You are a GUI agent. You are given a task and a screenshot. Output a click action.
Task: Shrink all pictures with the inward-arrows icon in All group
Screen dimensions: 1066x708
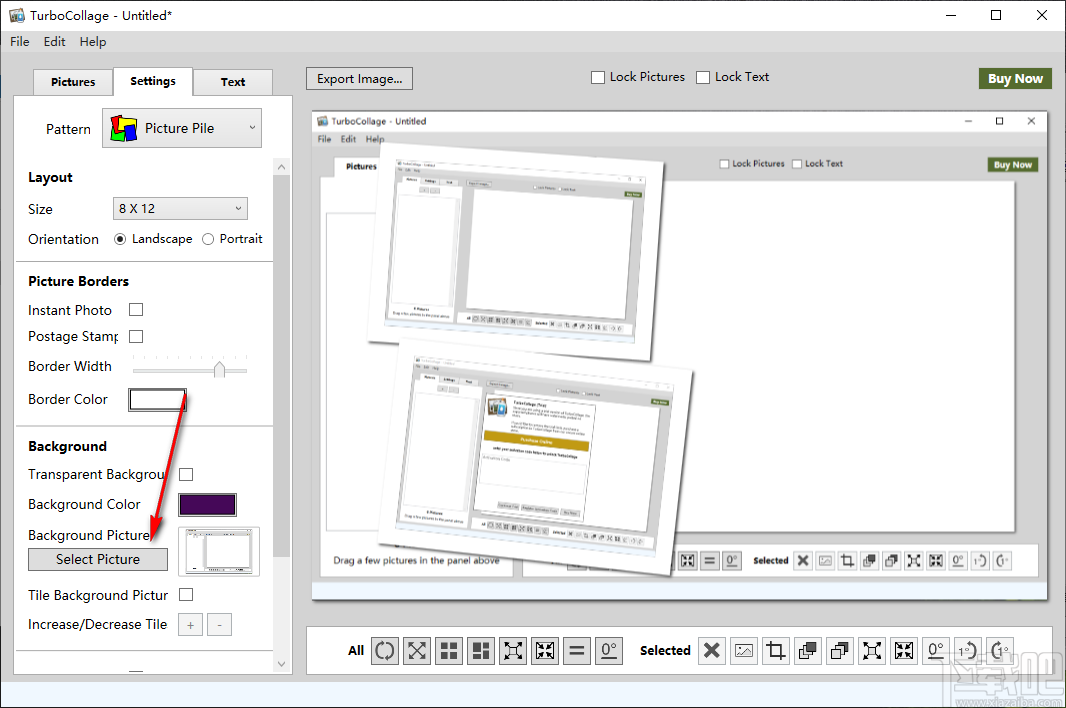tap(545, 651)
